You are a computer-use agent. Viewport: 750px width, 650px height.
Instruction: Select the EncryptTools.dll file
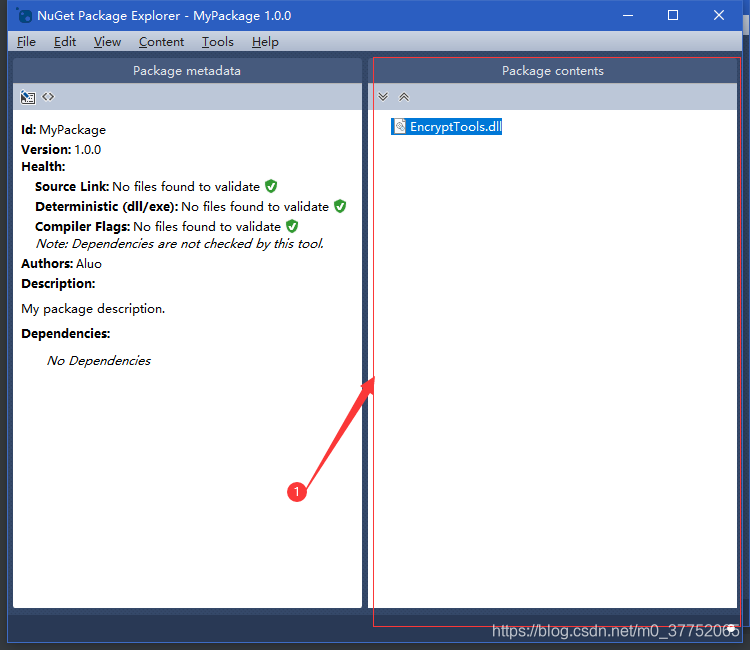pos(446,127)
